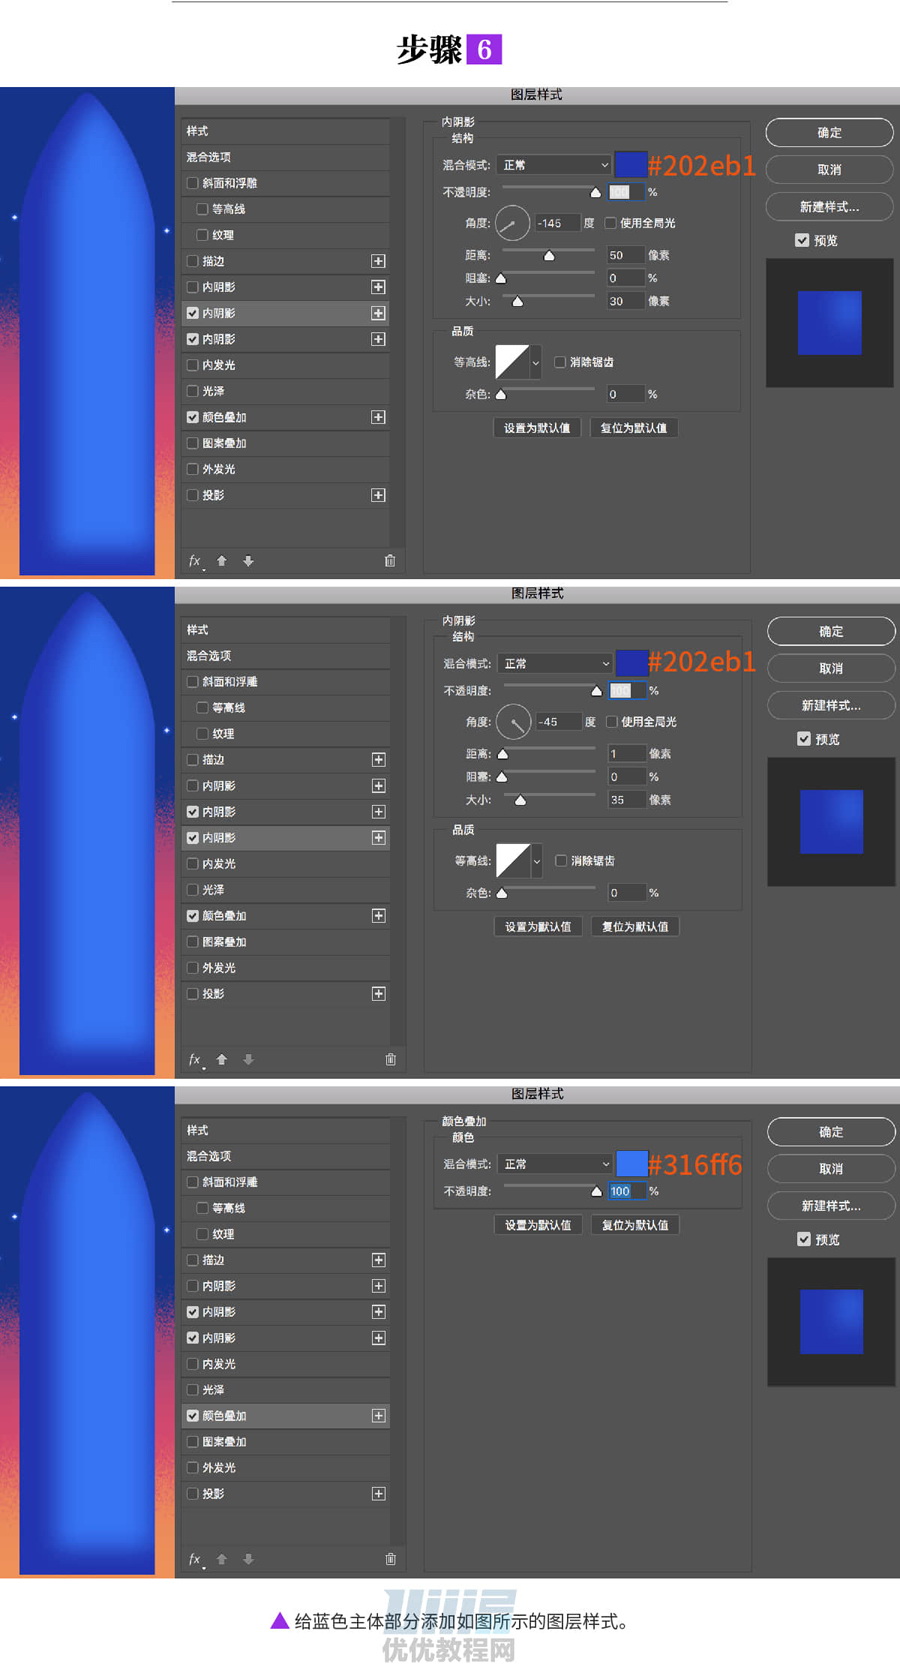Click plus icon beside 描边 in angle -45 dialog

tap(378, 760)
